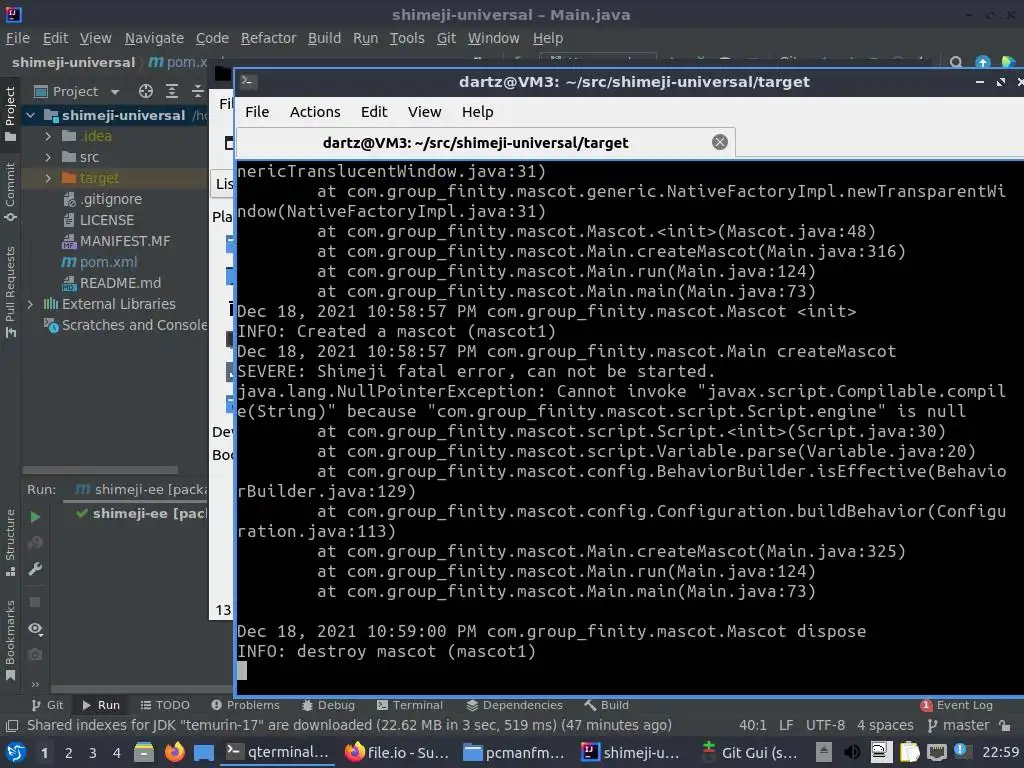The image size is (1024, 768).
Task: Click the volume speaker tray icon
Action: click(852, 753)
